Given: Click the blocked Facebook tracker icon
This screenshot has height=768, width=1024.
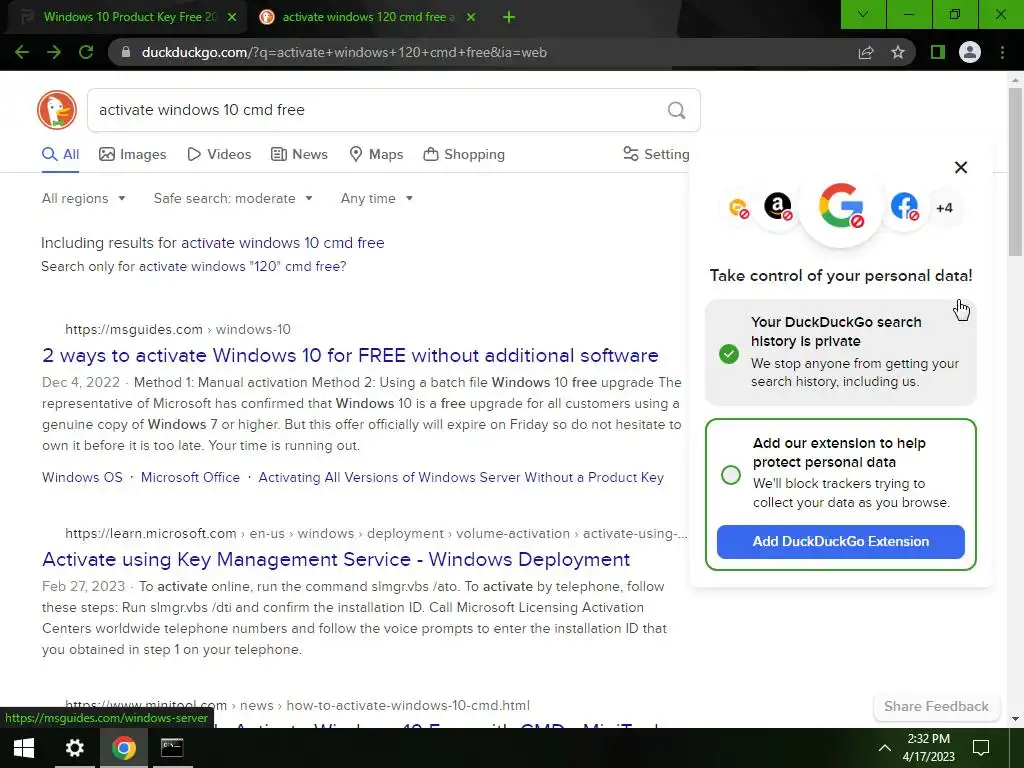Looking at the screenshot, I should [x=904, y=207].
